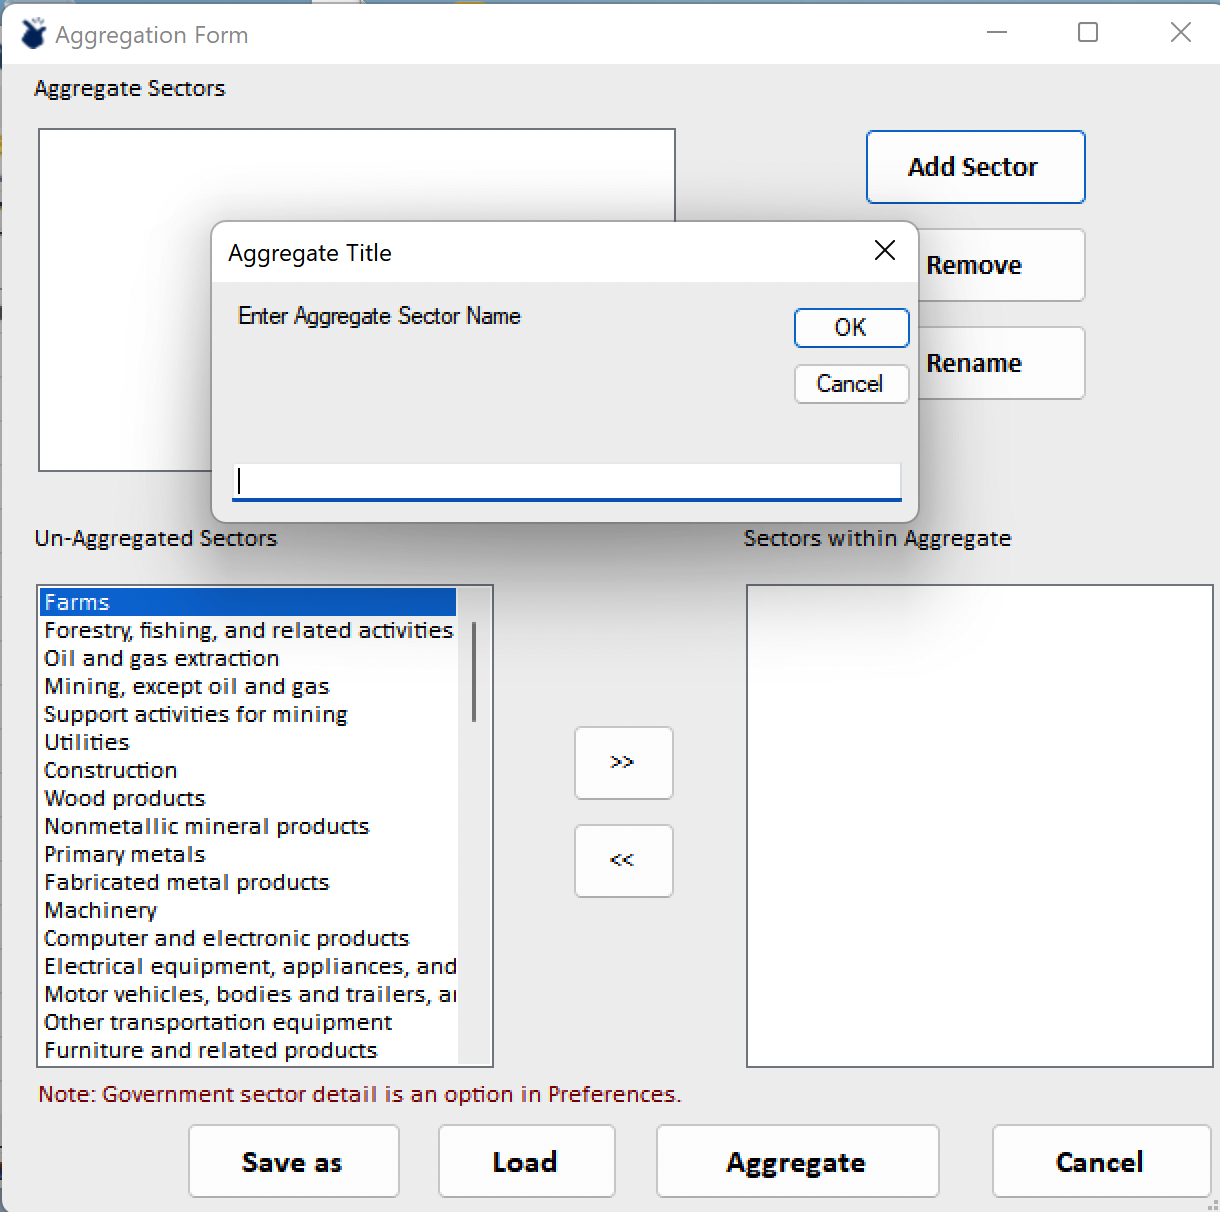The width and height of the screenshot is (1220, 1212).
Task: Move sector back with << button
Action: click(623, 861)
